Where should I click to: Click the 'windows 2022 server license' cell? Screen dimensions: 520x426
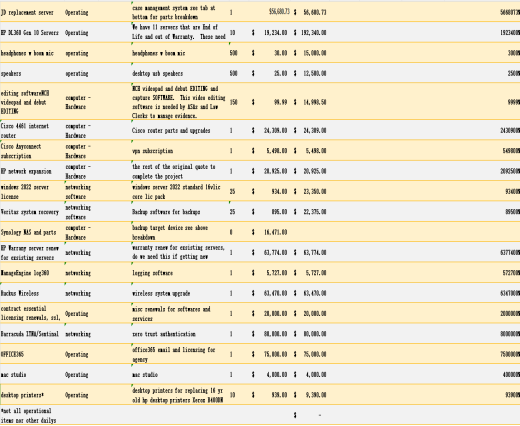[x=32, y=191]
